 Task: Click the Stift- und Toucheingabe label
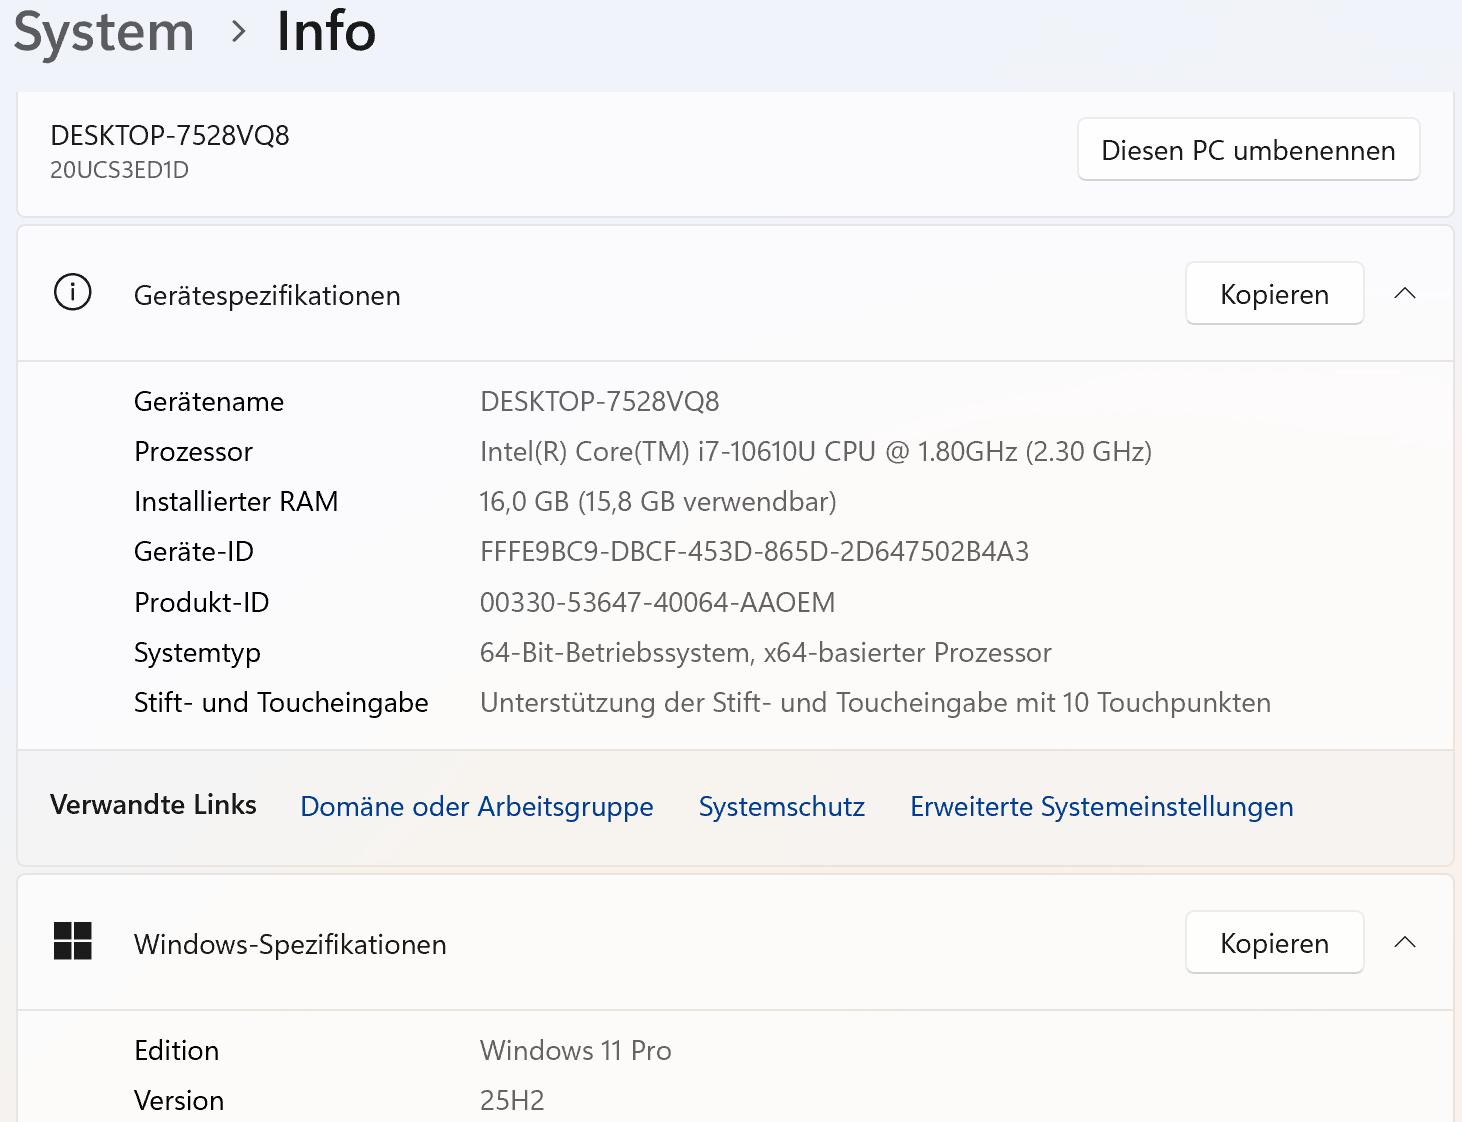click(281, 703)
